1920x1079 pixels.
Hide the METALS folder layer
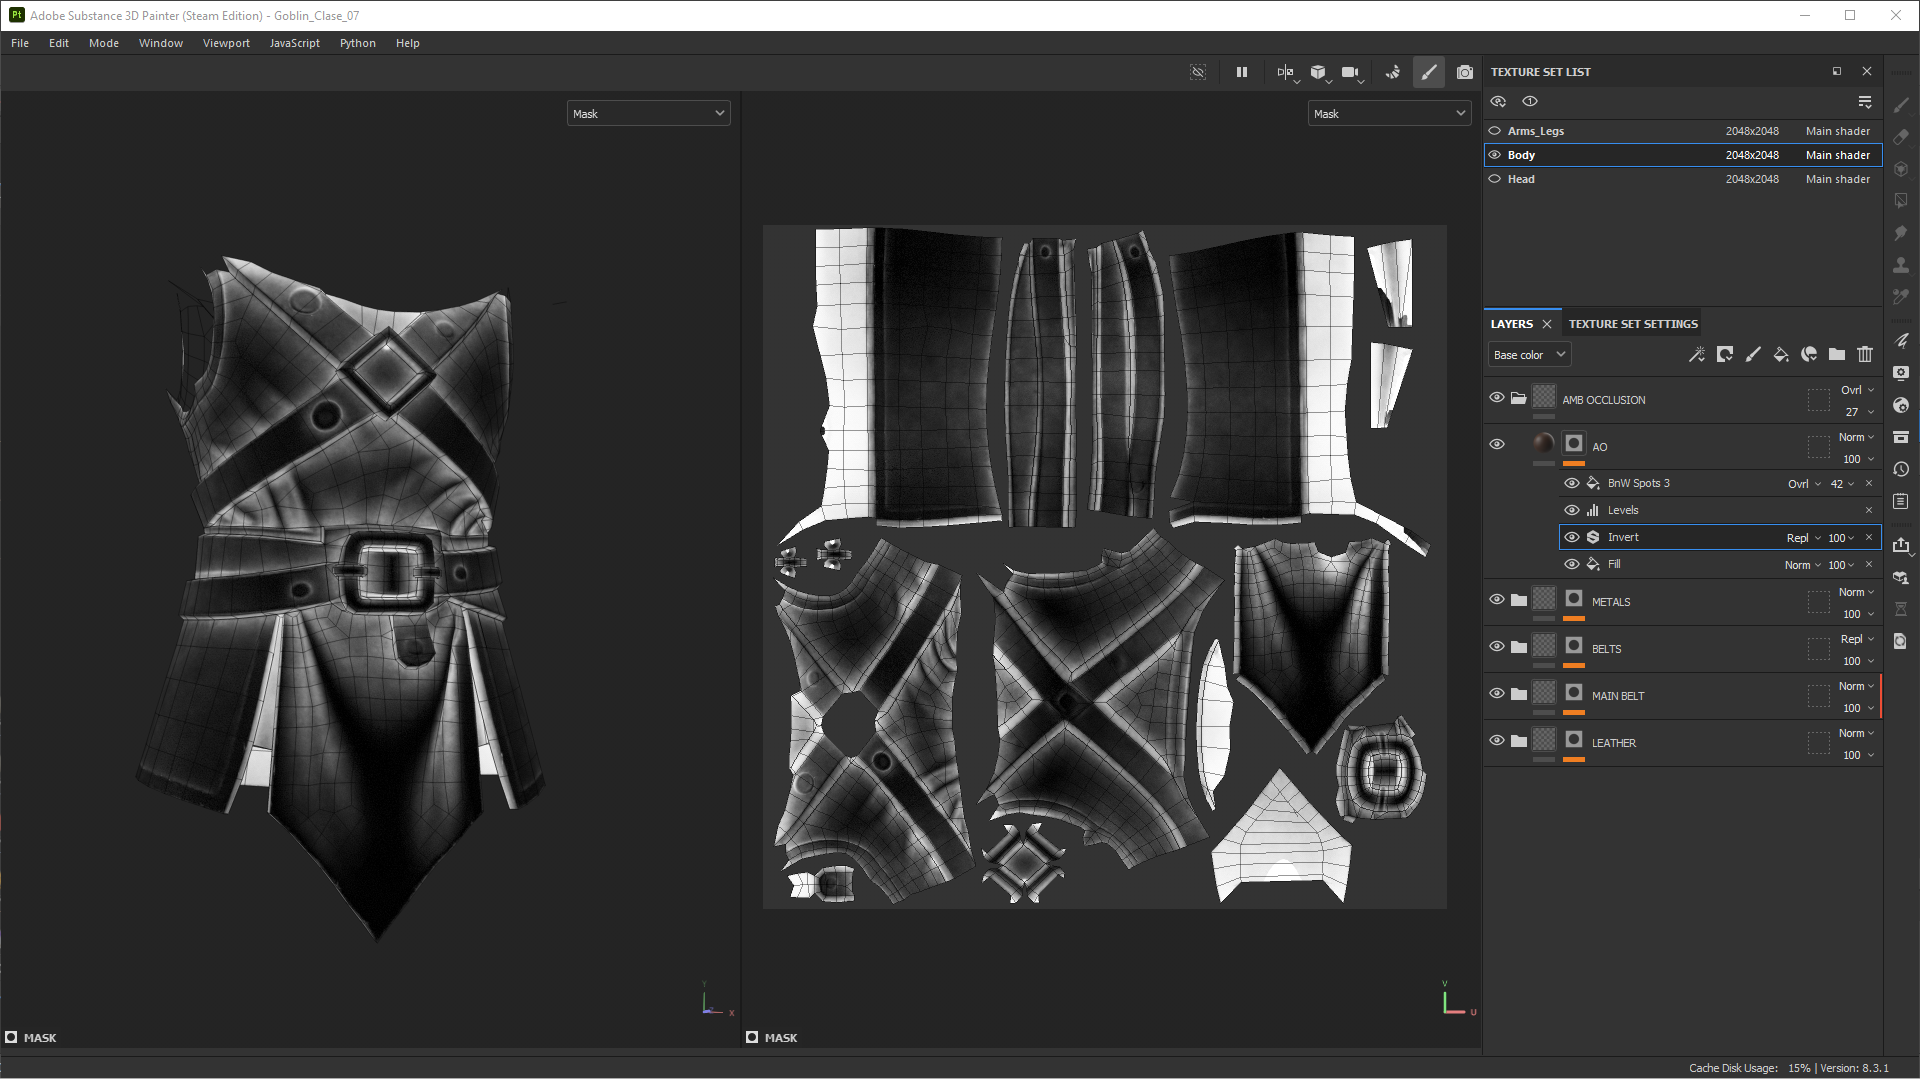1497,600
